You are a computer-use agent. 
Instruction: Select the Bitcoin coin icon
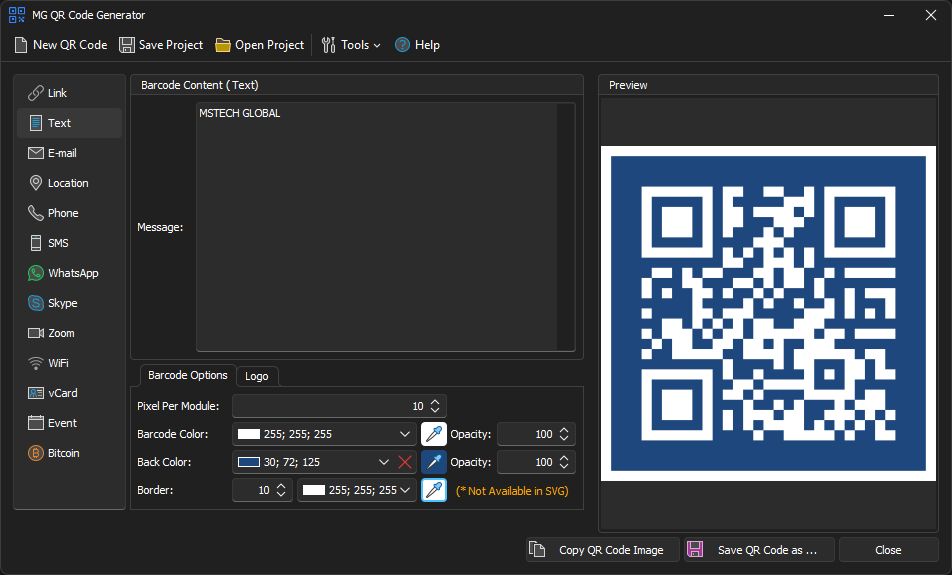tap(36, 453)
